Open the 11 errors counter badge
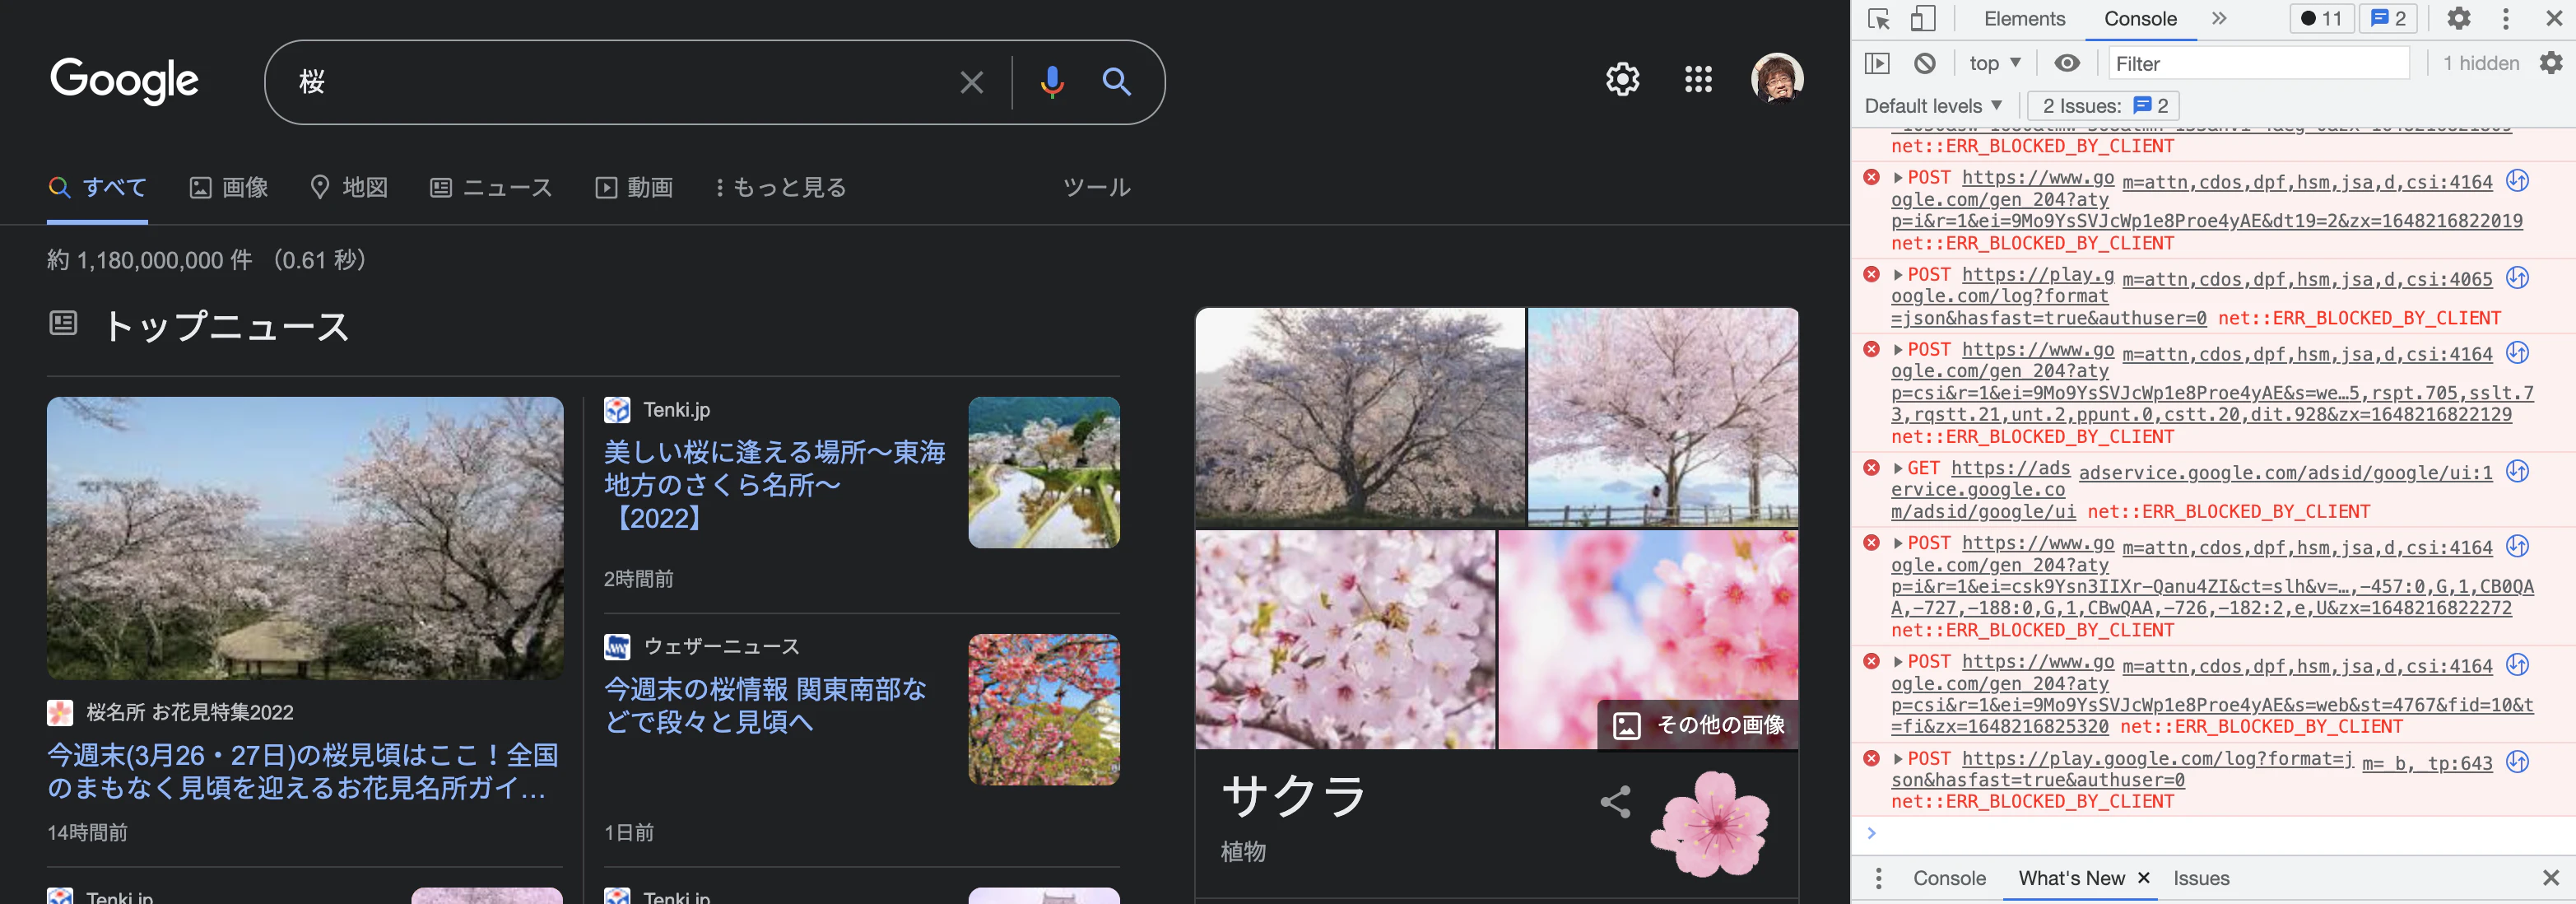Image resolution: width=2576 pixels, height=904 pixels. [x=2321, y=18]
